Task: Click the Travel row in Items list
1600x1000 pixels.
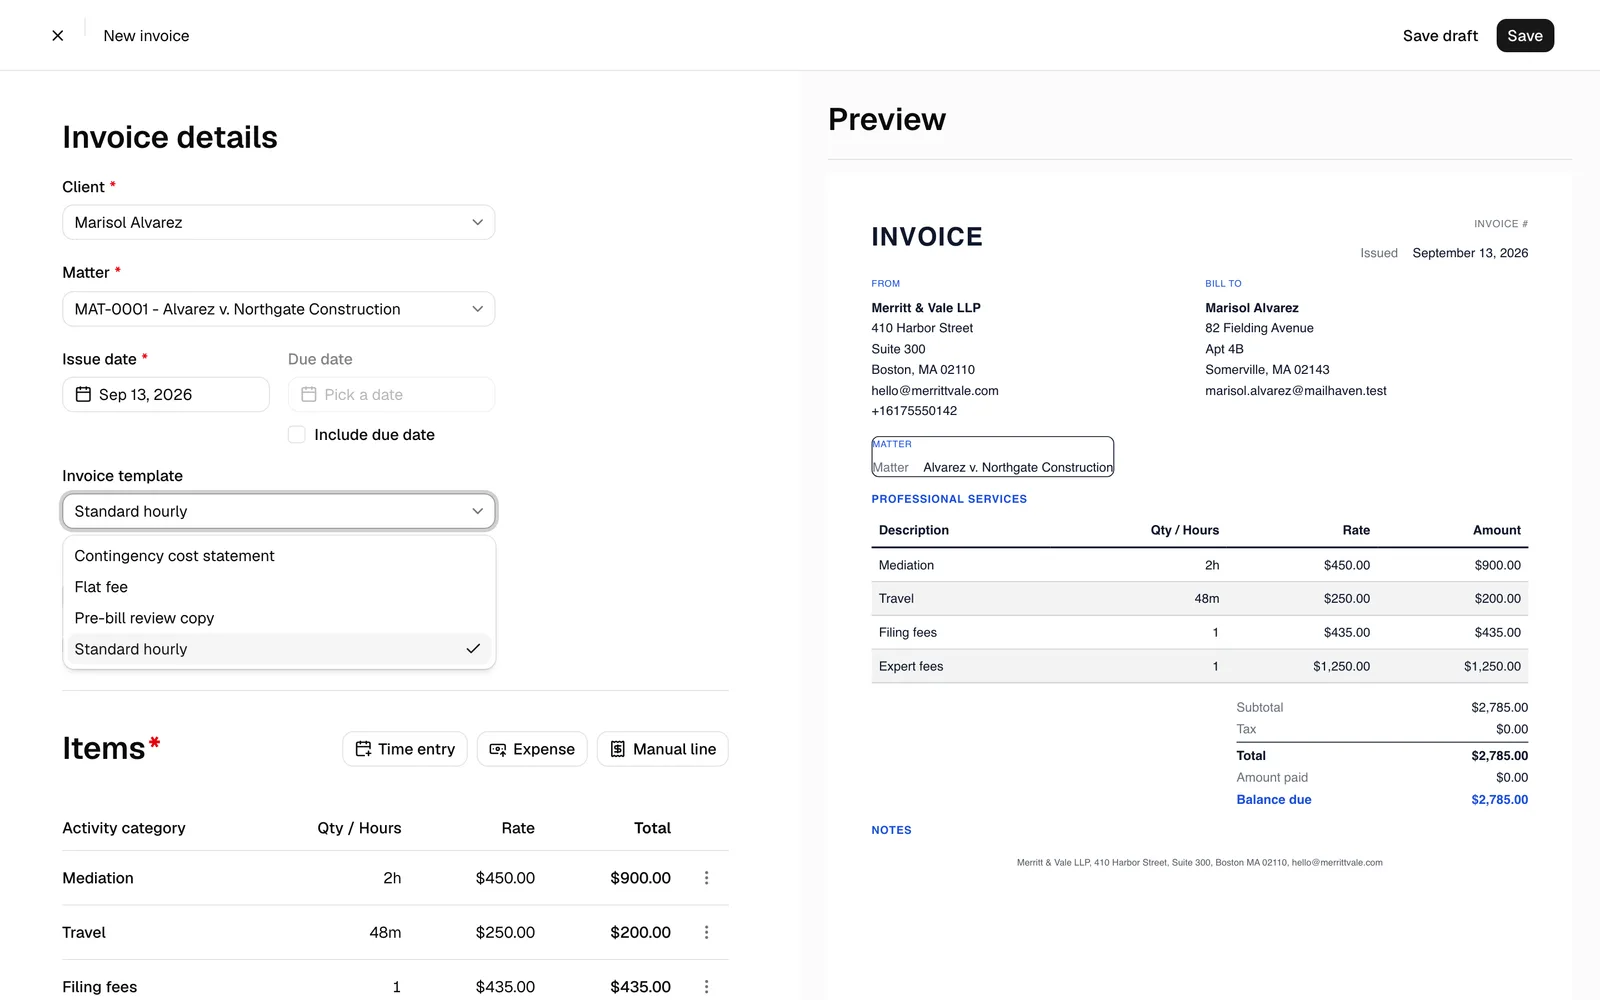Action: pyautogui.click(x=395, y=932)
